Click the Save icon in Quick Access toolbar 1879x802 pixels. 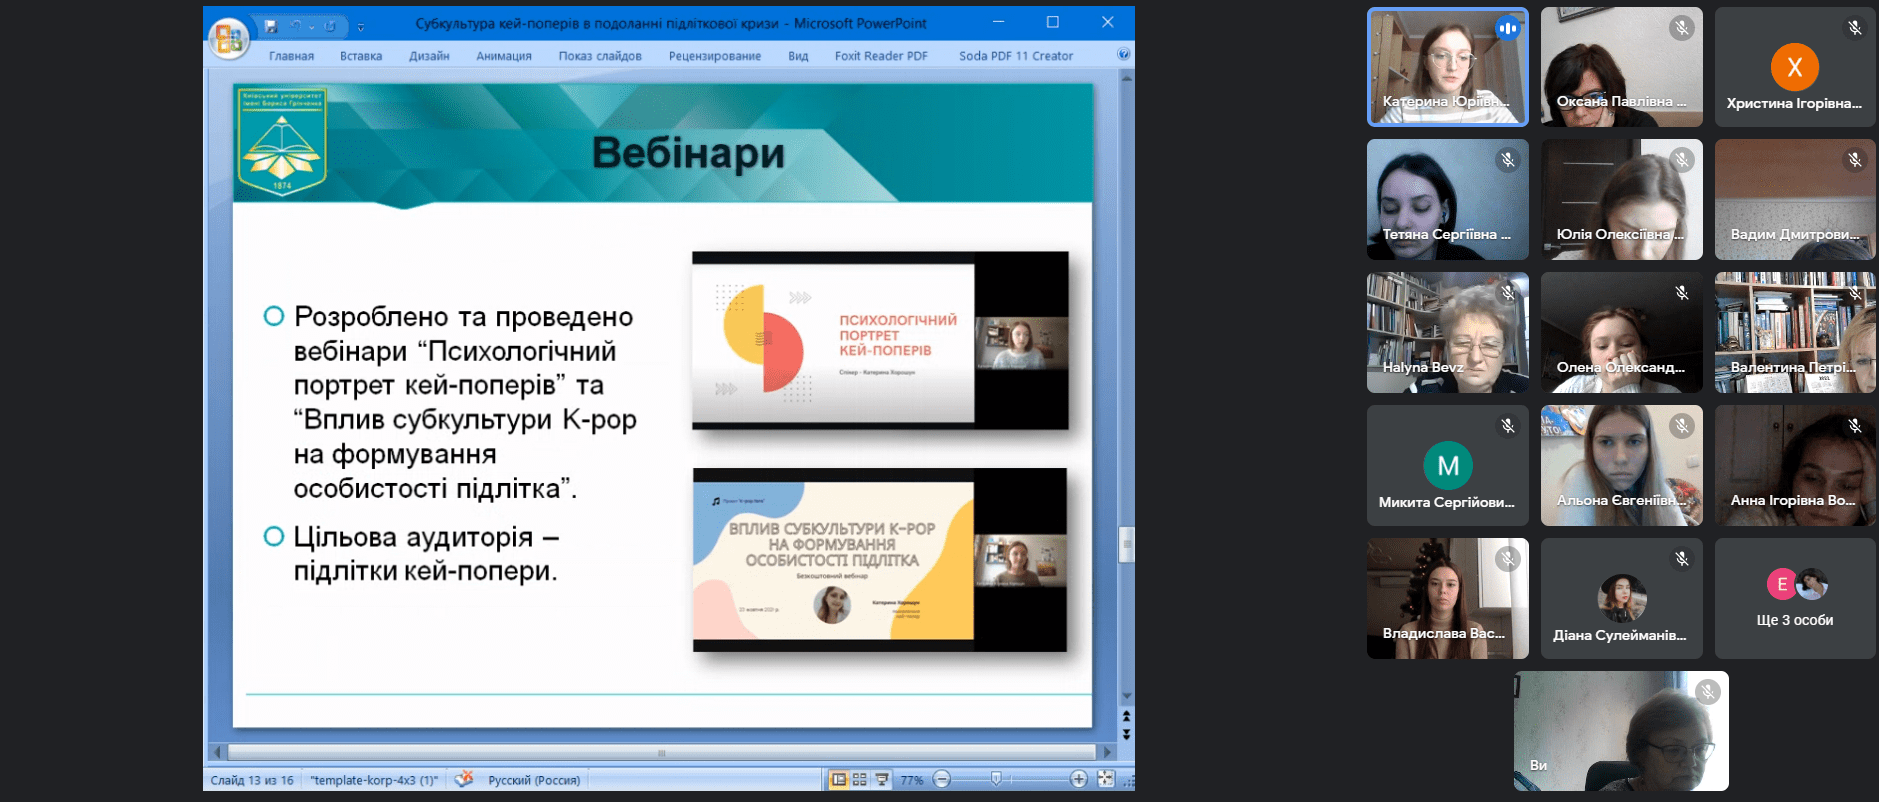pos(271,26)
